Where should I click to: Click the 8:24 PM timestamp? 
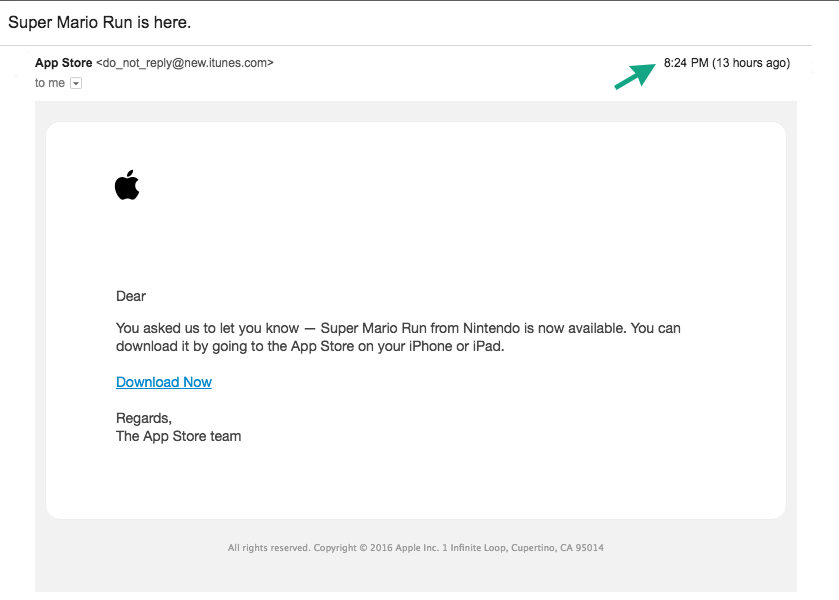(x=727, y=63)
